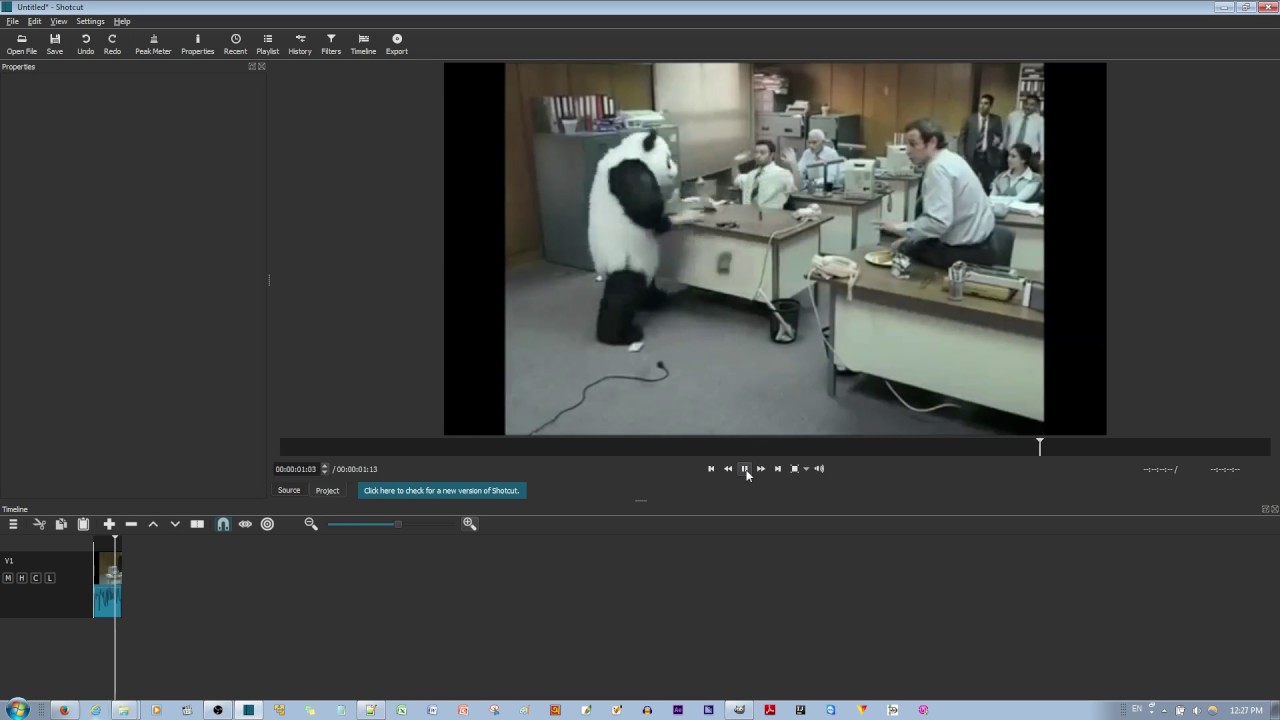Screen dimensions: 1280x720
Task: Save the project using the Save icon
Action: coord(55,44)
